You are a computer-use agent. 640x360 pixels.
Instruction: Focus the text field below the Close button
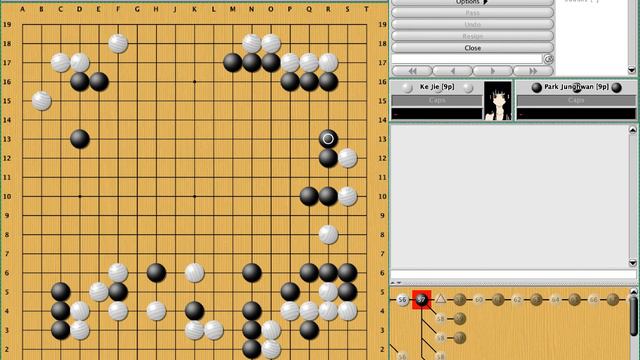(467, 59)
